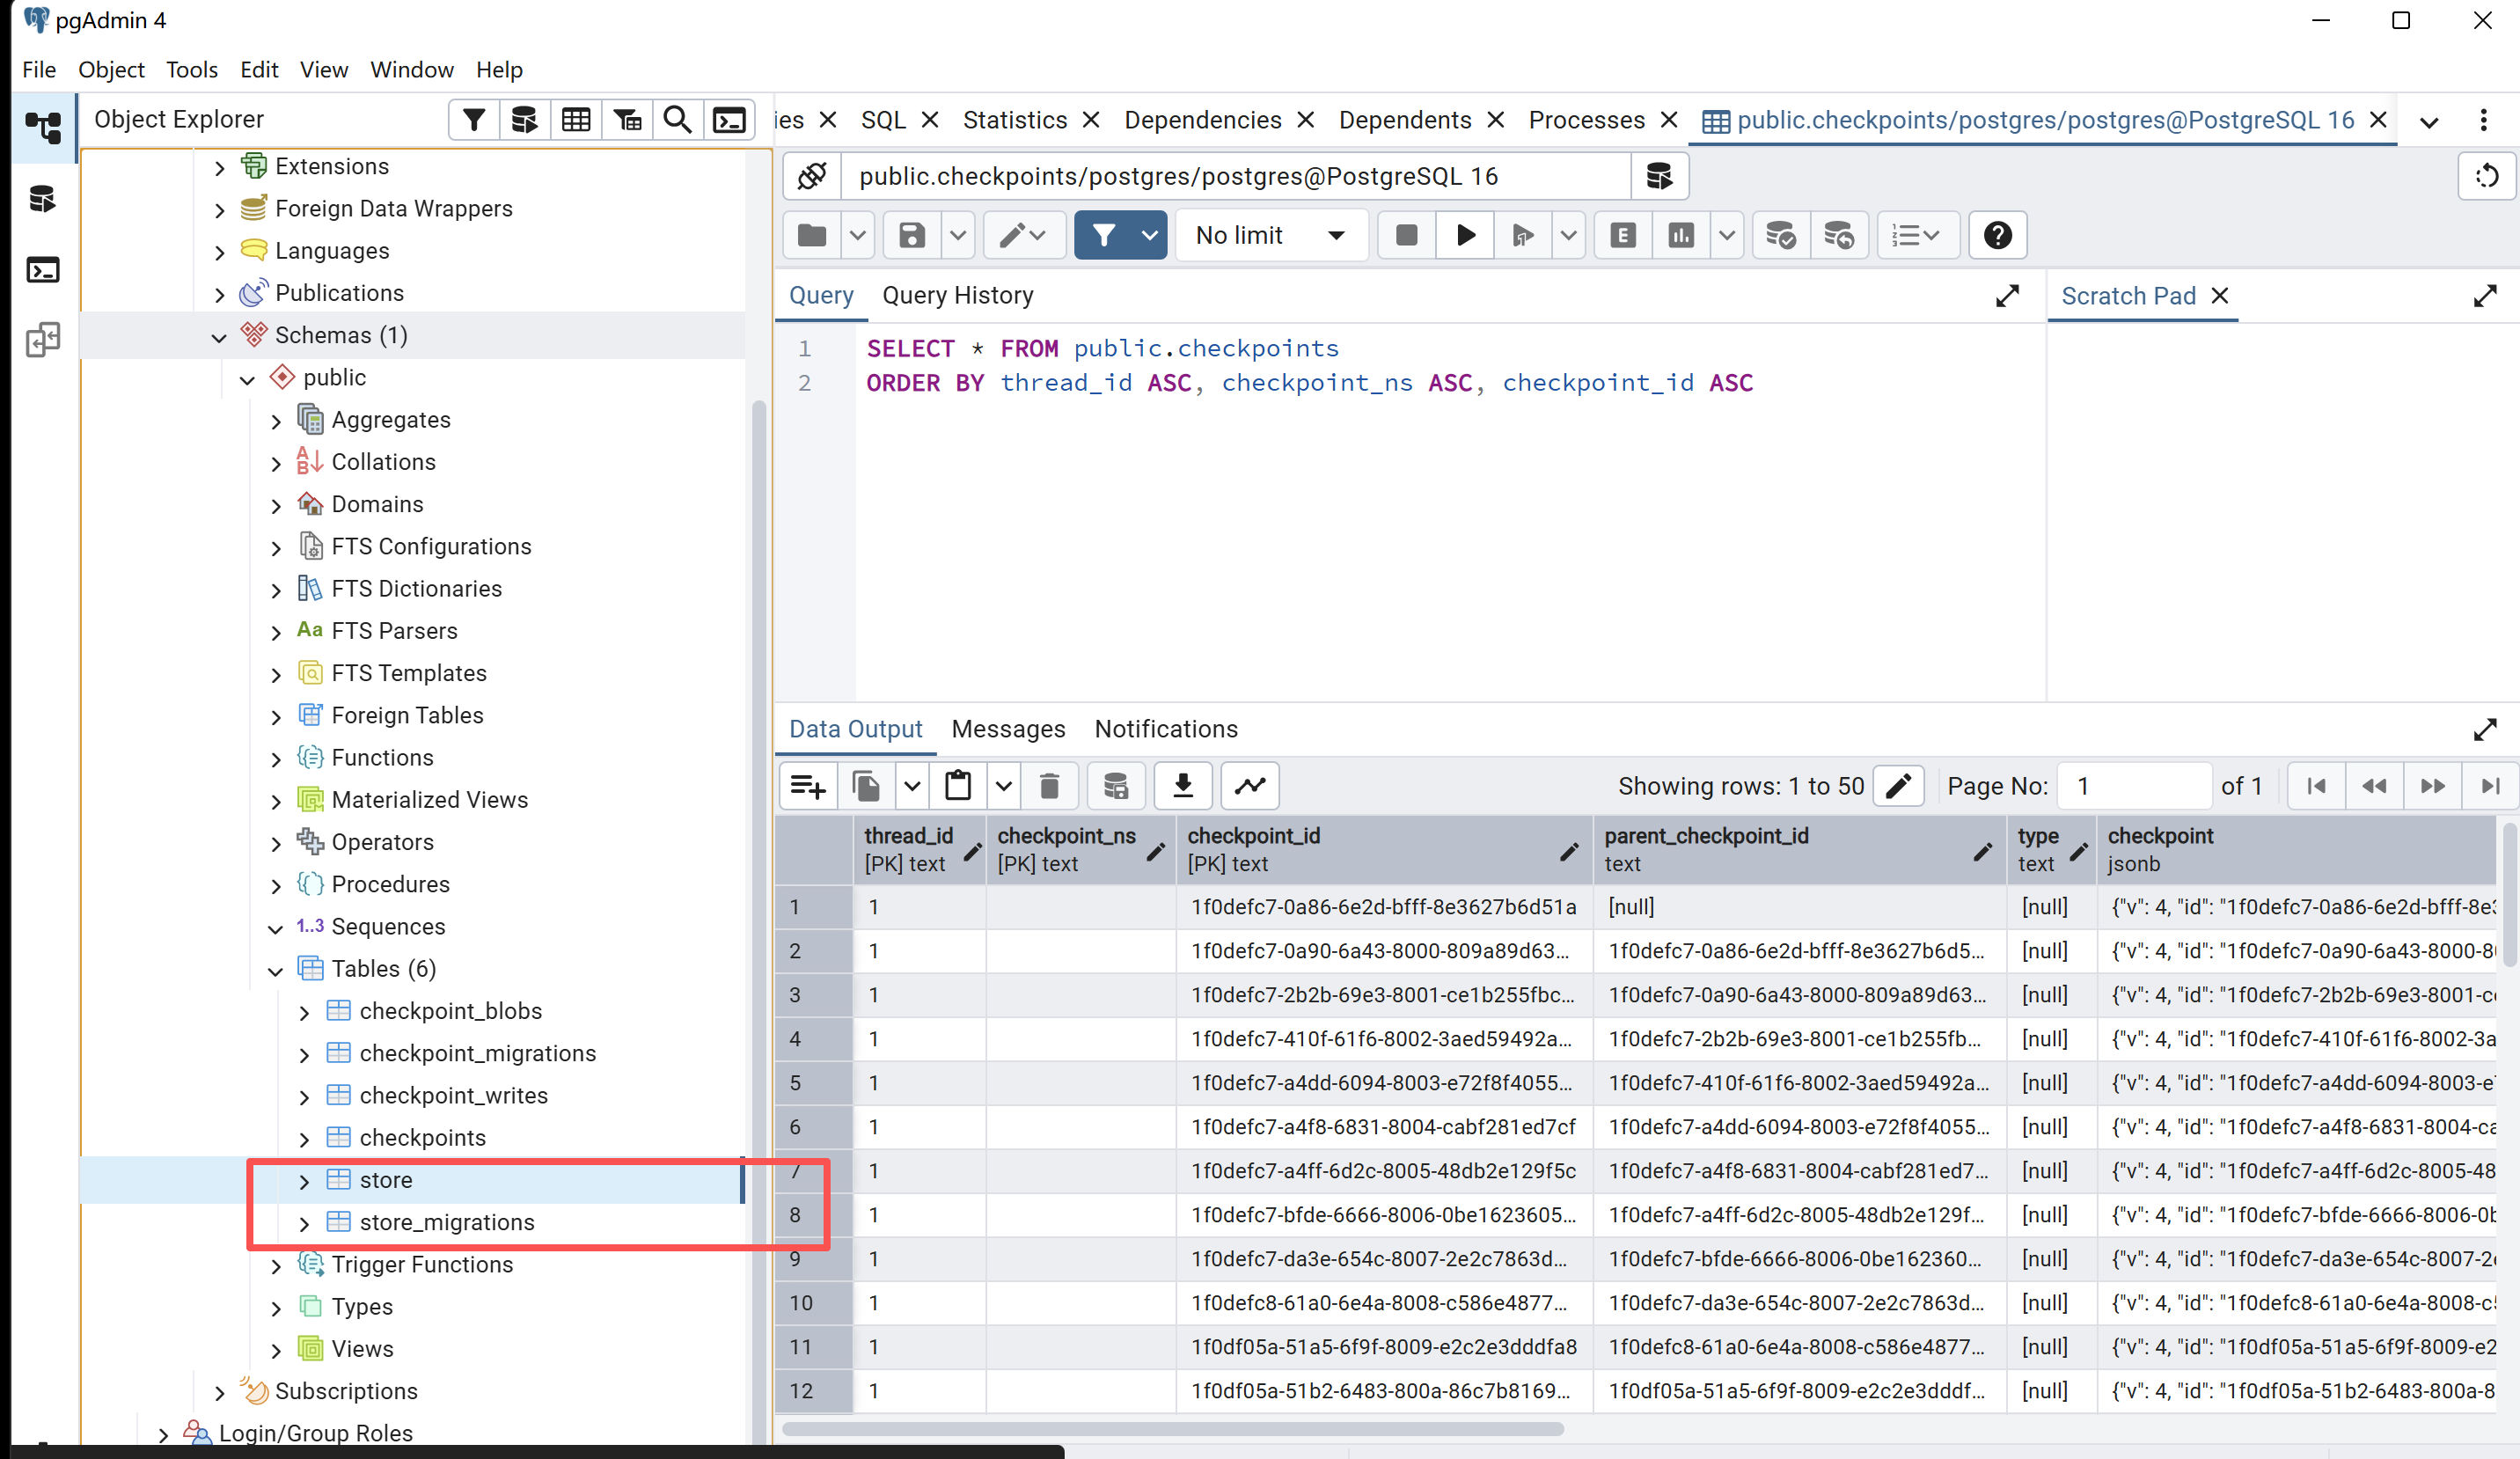Click the Execute query play button

(1465, 235)
